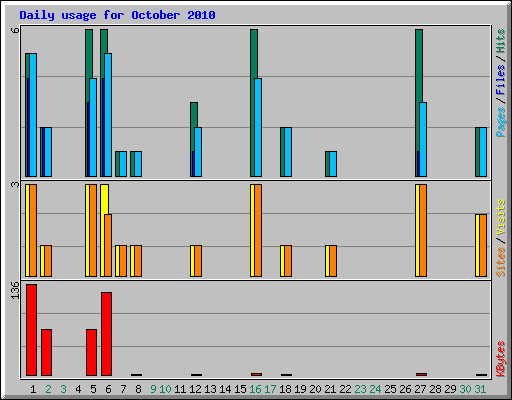Viewport: 512px width, 400px height.
Task: Select day label "2" on x-axis
Action: (x=48, y=389)
